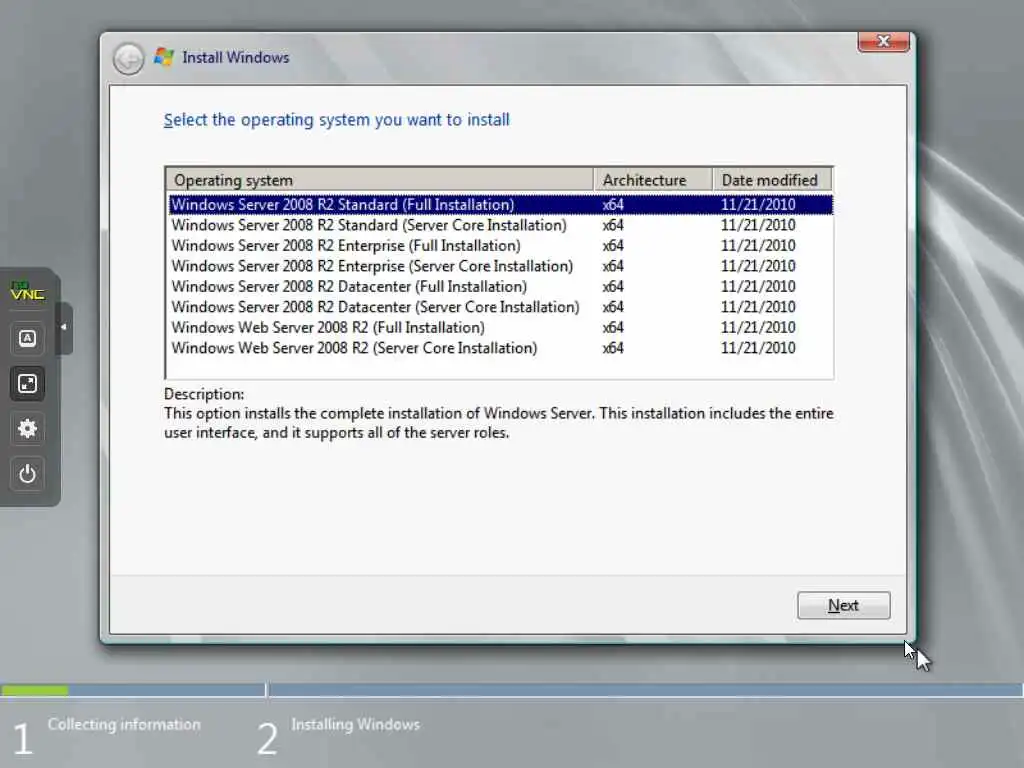Select Windows Web Server 2008 R2 (Server Core Installation)
The image size is (1024, 768).
coord(500,348)
